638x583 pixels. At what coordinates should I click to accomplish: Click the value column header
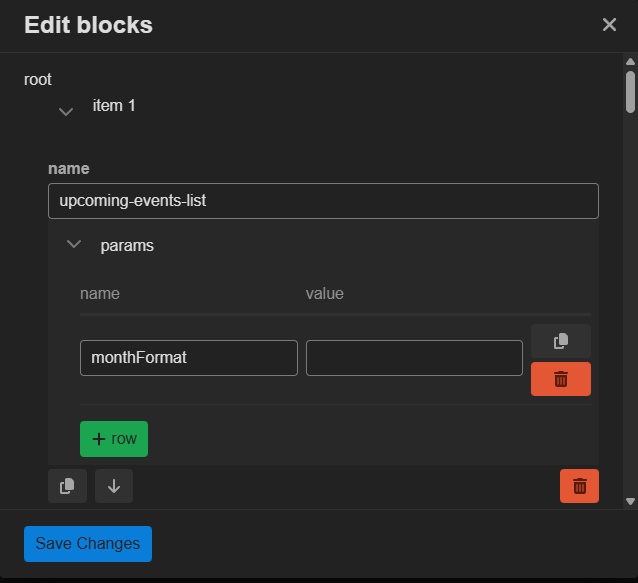325,294
